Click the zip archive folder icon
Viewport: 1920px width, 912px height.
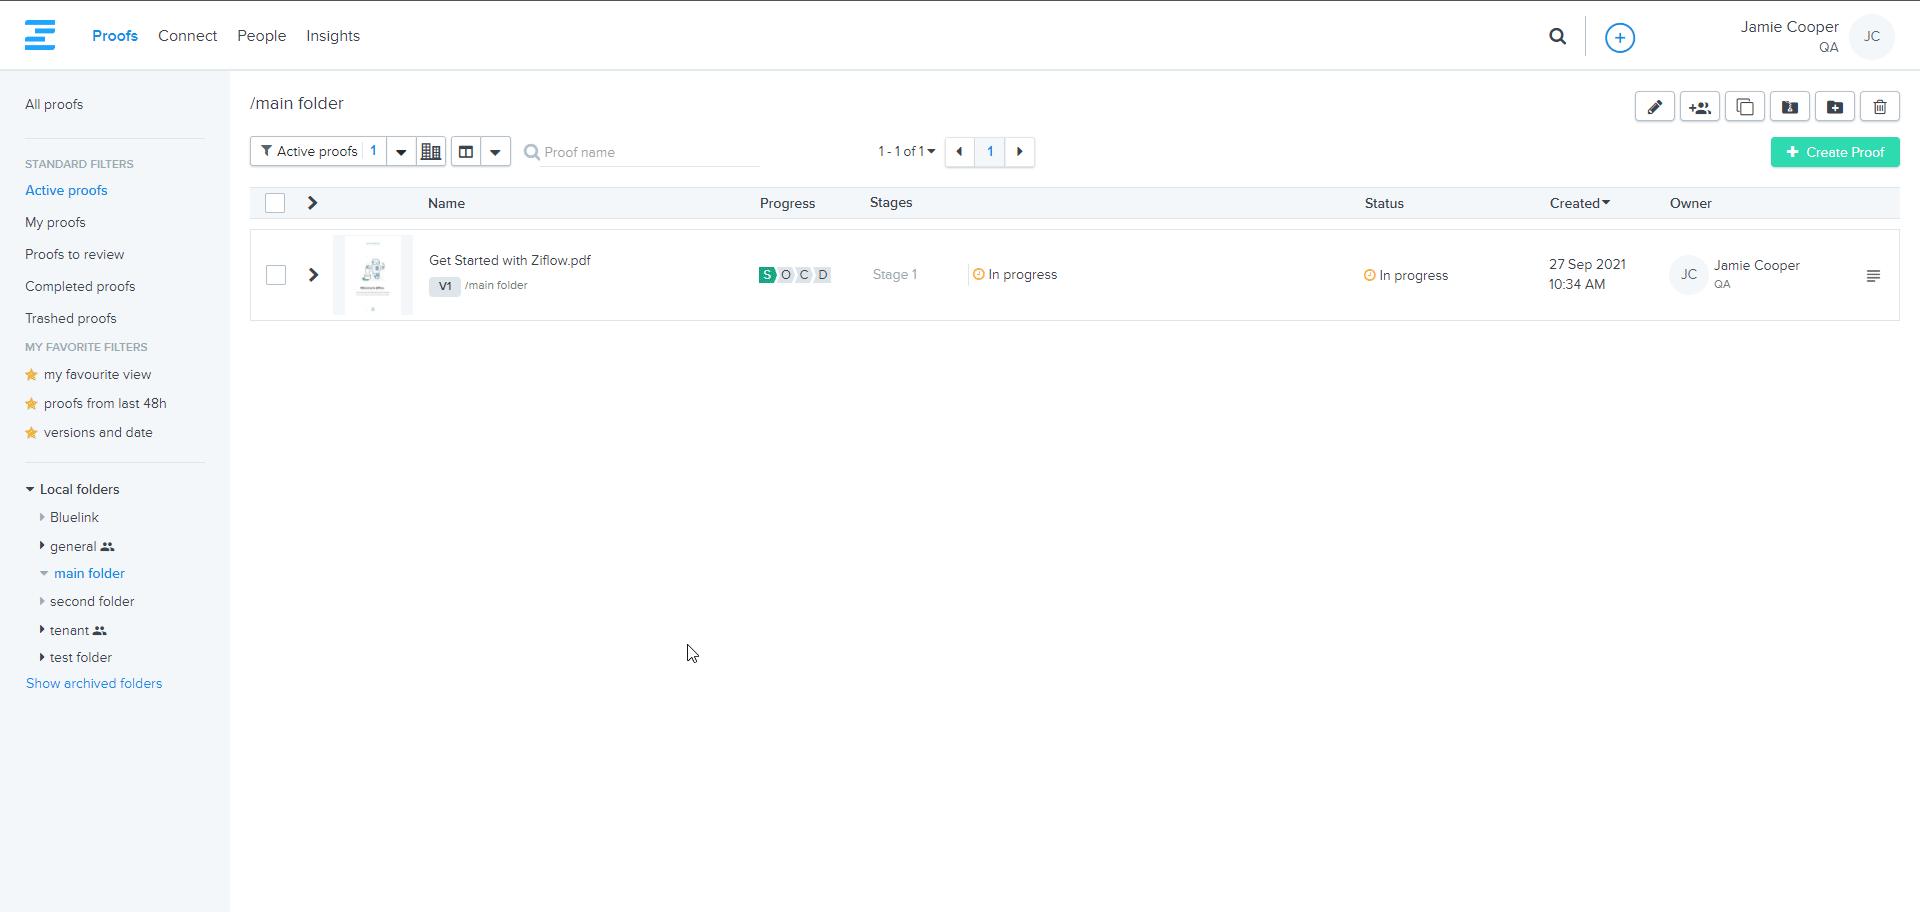tap(1789, 107)
